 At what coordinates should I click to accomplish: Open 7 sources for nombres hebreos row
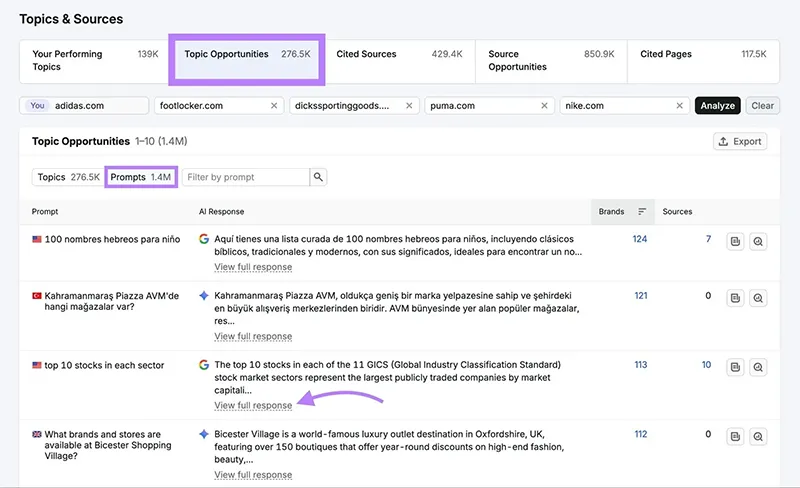708,239
